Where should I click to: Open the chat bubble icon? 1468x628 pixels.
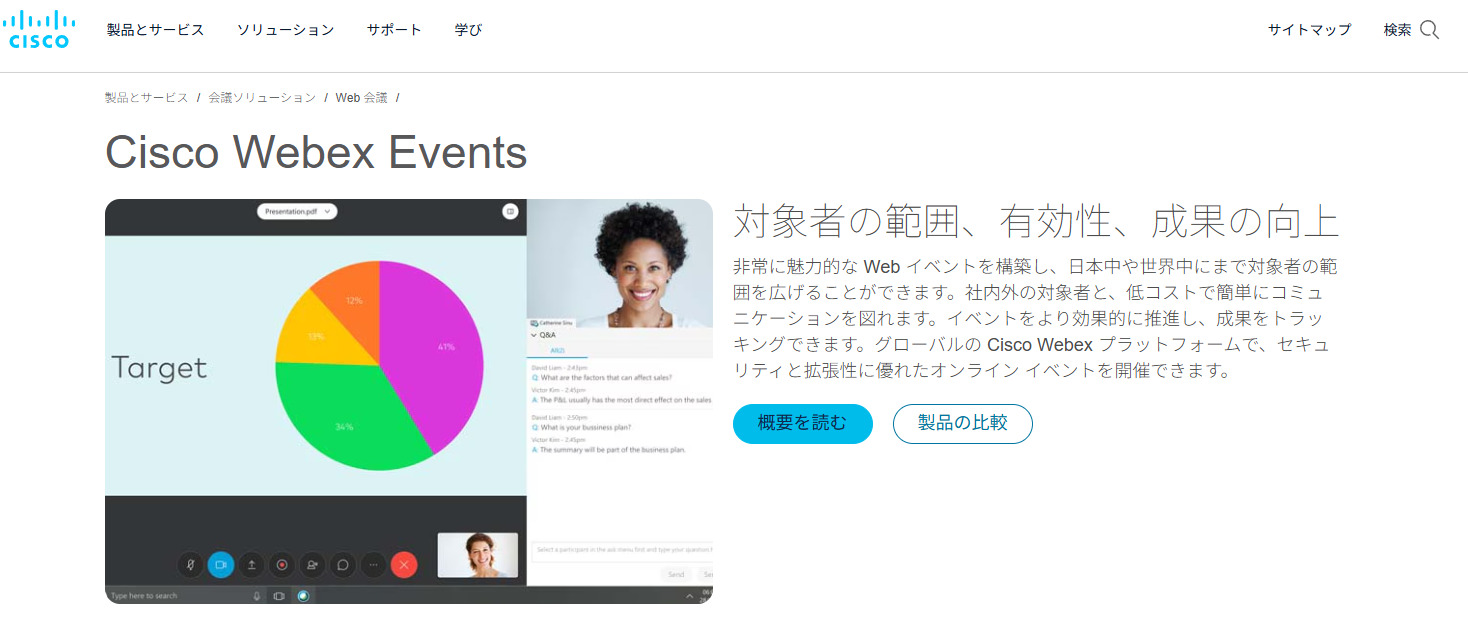343,564
